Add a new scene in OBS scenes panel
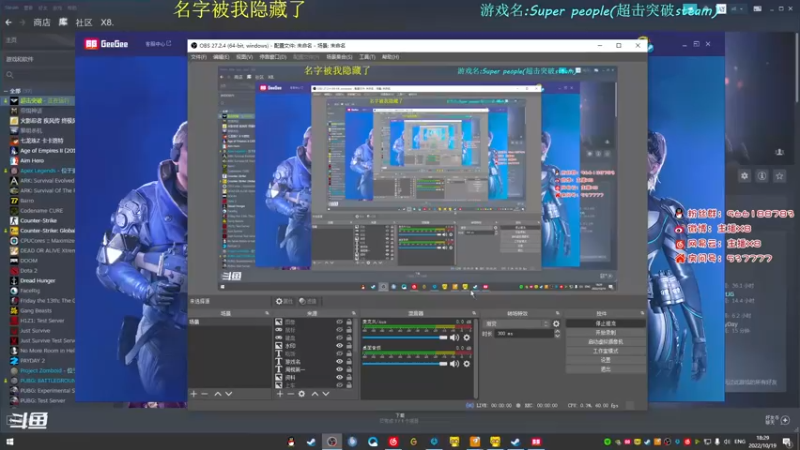Image resolution: width=800 pixels, height=450 pixels. click(193, 394)
